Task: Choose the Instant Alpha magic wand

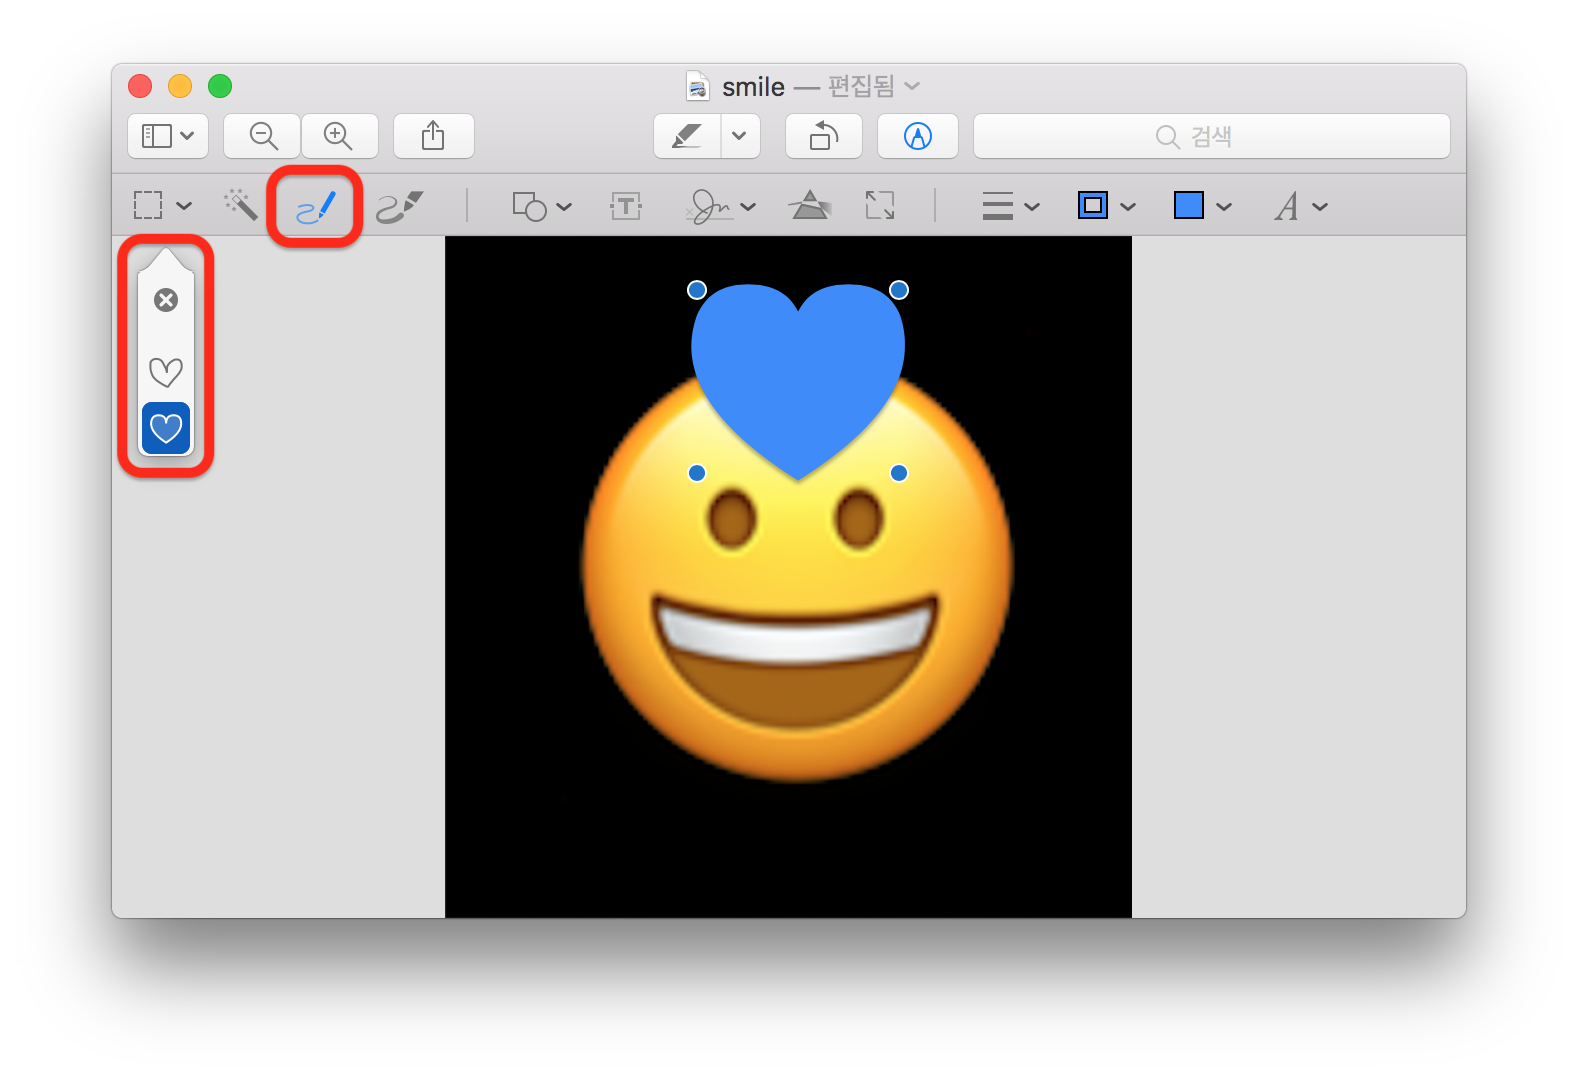Action: [x=241, y=205]
